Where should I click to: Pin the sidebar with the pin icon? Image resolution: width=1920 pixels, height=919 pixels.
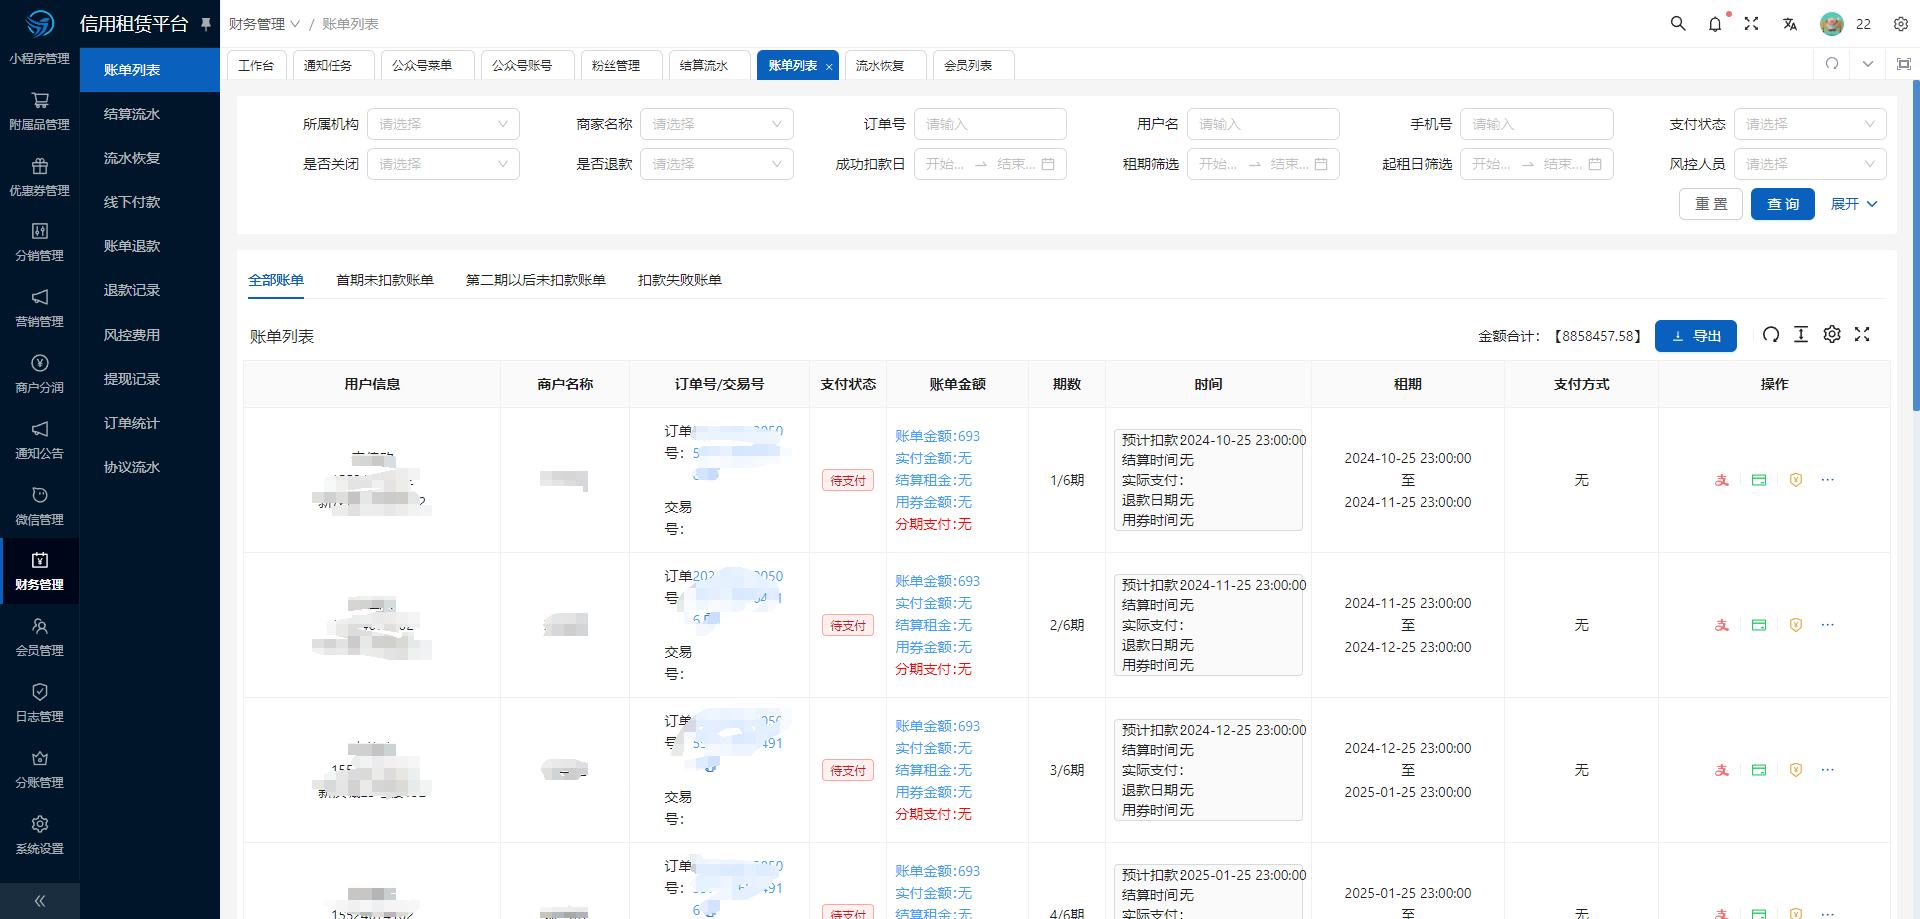click(206, 23)
